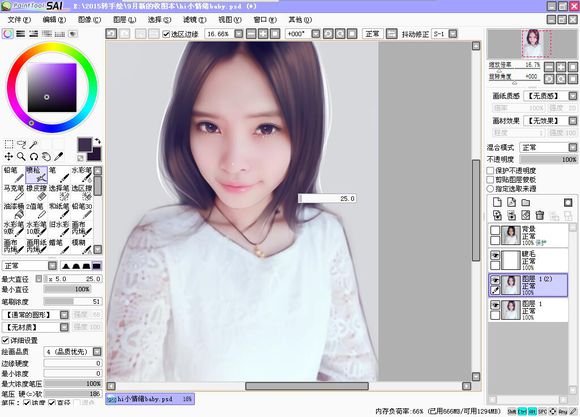580x417 pixels.
Task: Hide the 睫毛 layer eye icon
Action: (x=495, y=255)
